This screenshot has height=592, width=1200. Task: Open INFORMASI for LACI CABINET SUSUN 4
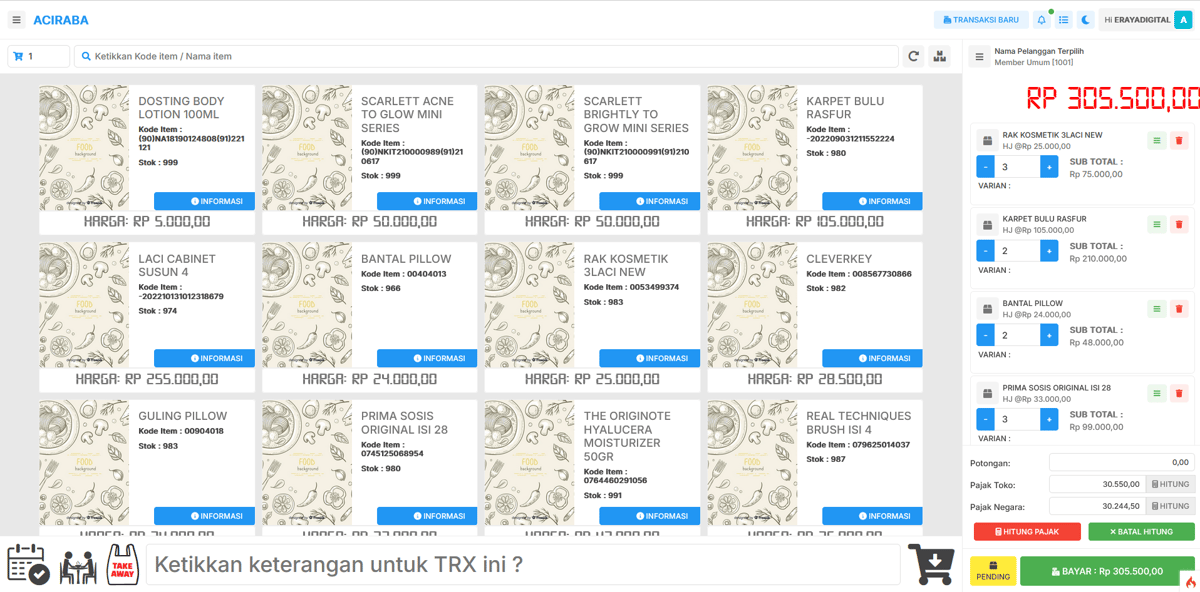204,358
